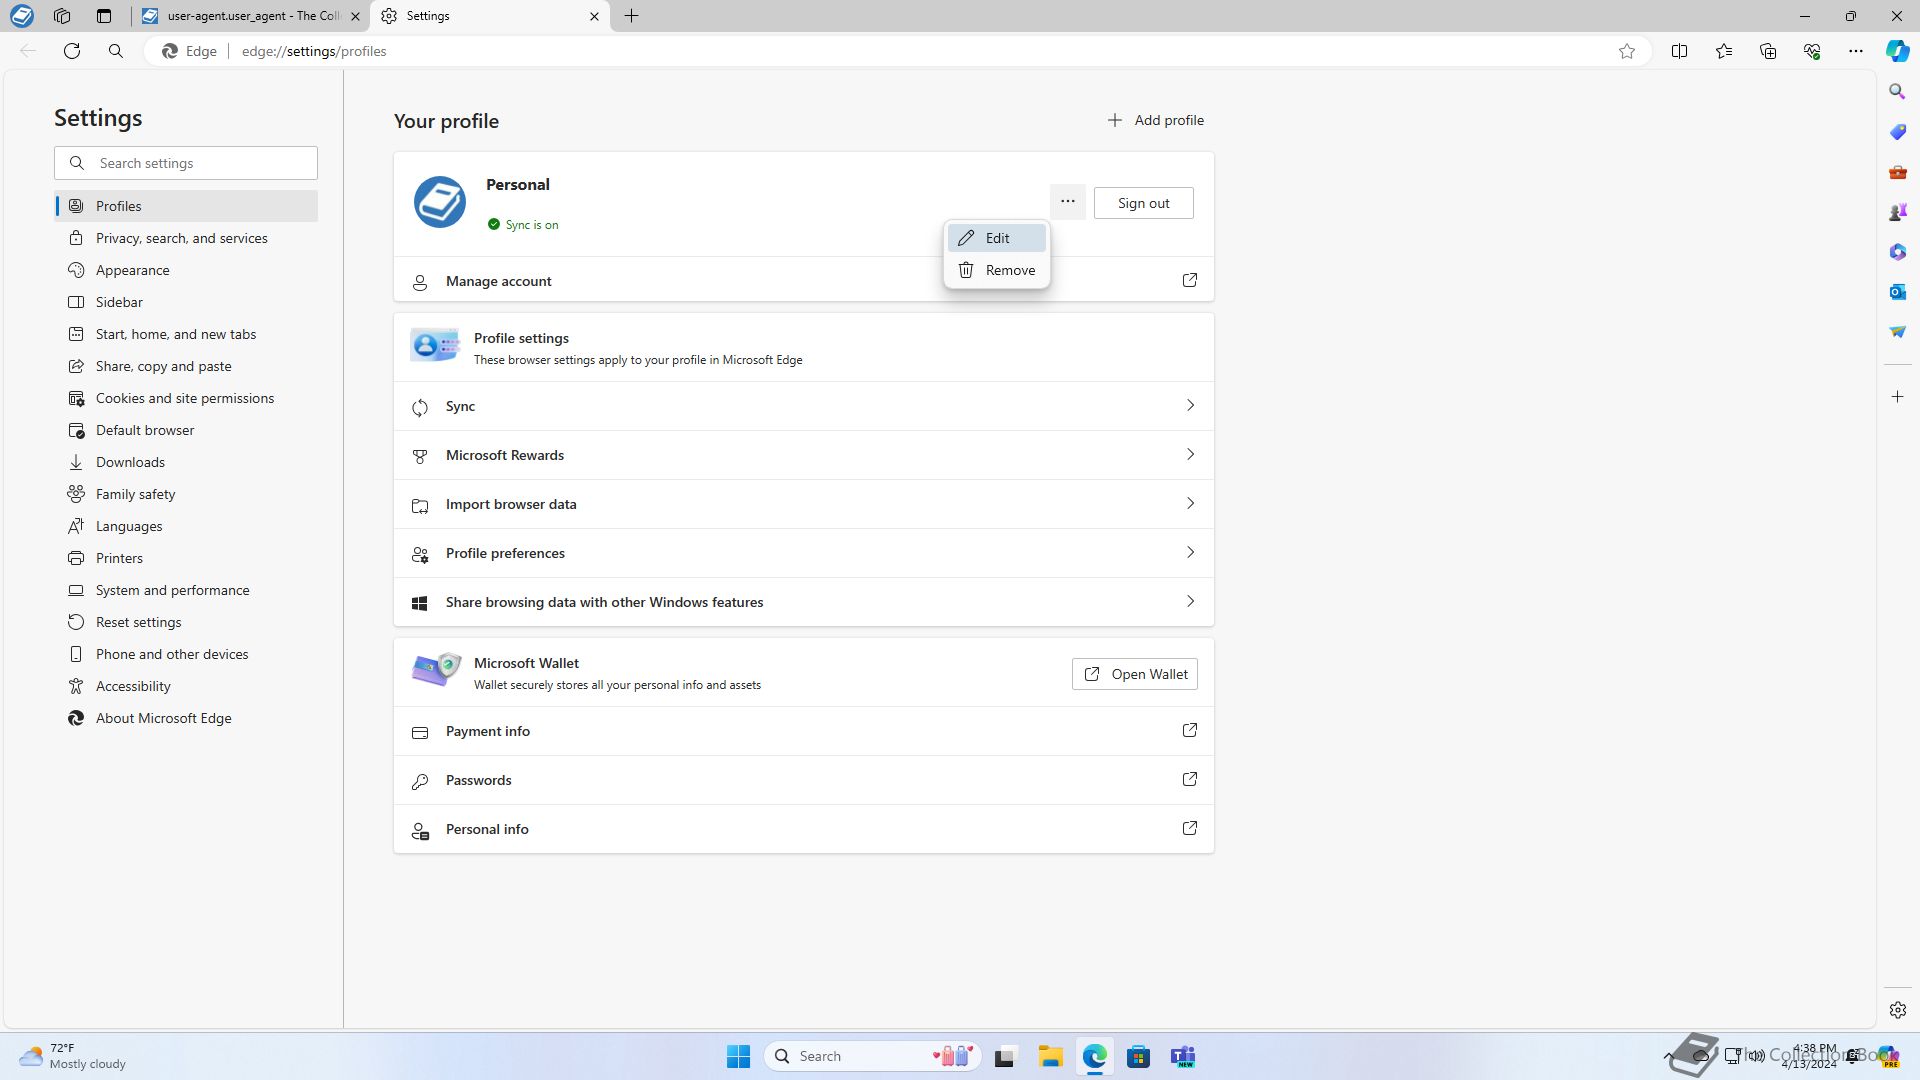
Task: Open Family safety settings
Action: pos(186,494)
